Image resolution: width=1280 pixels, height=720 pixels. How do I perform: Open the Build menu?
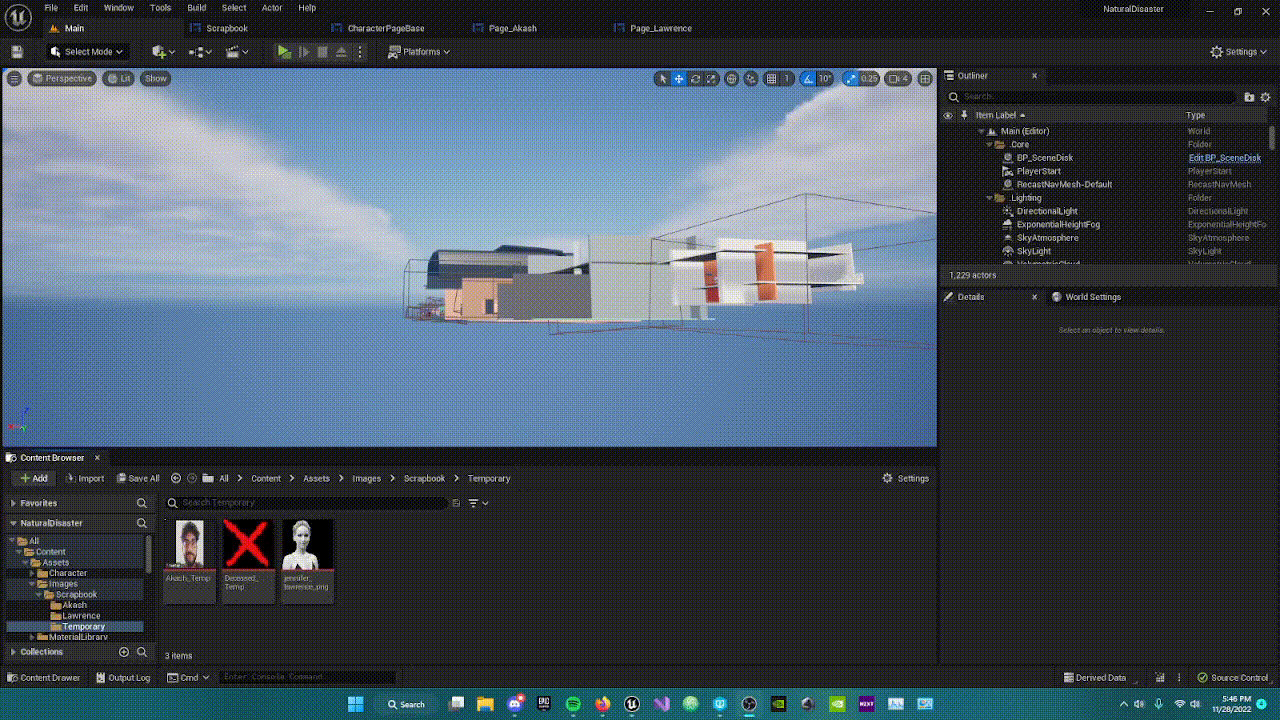(x=197, y=8)
